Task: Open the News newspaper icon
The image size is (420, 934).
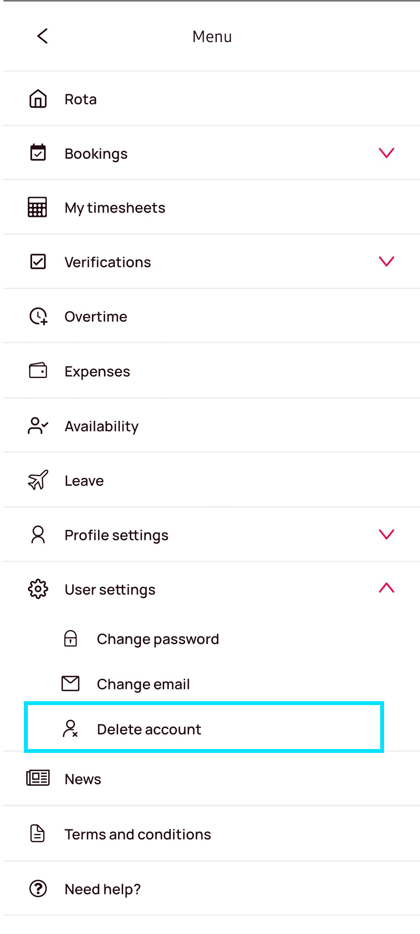Action: tap(38, 779)
